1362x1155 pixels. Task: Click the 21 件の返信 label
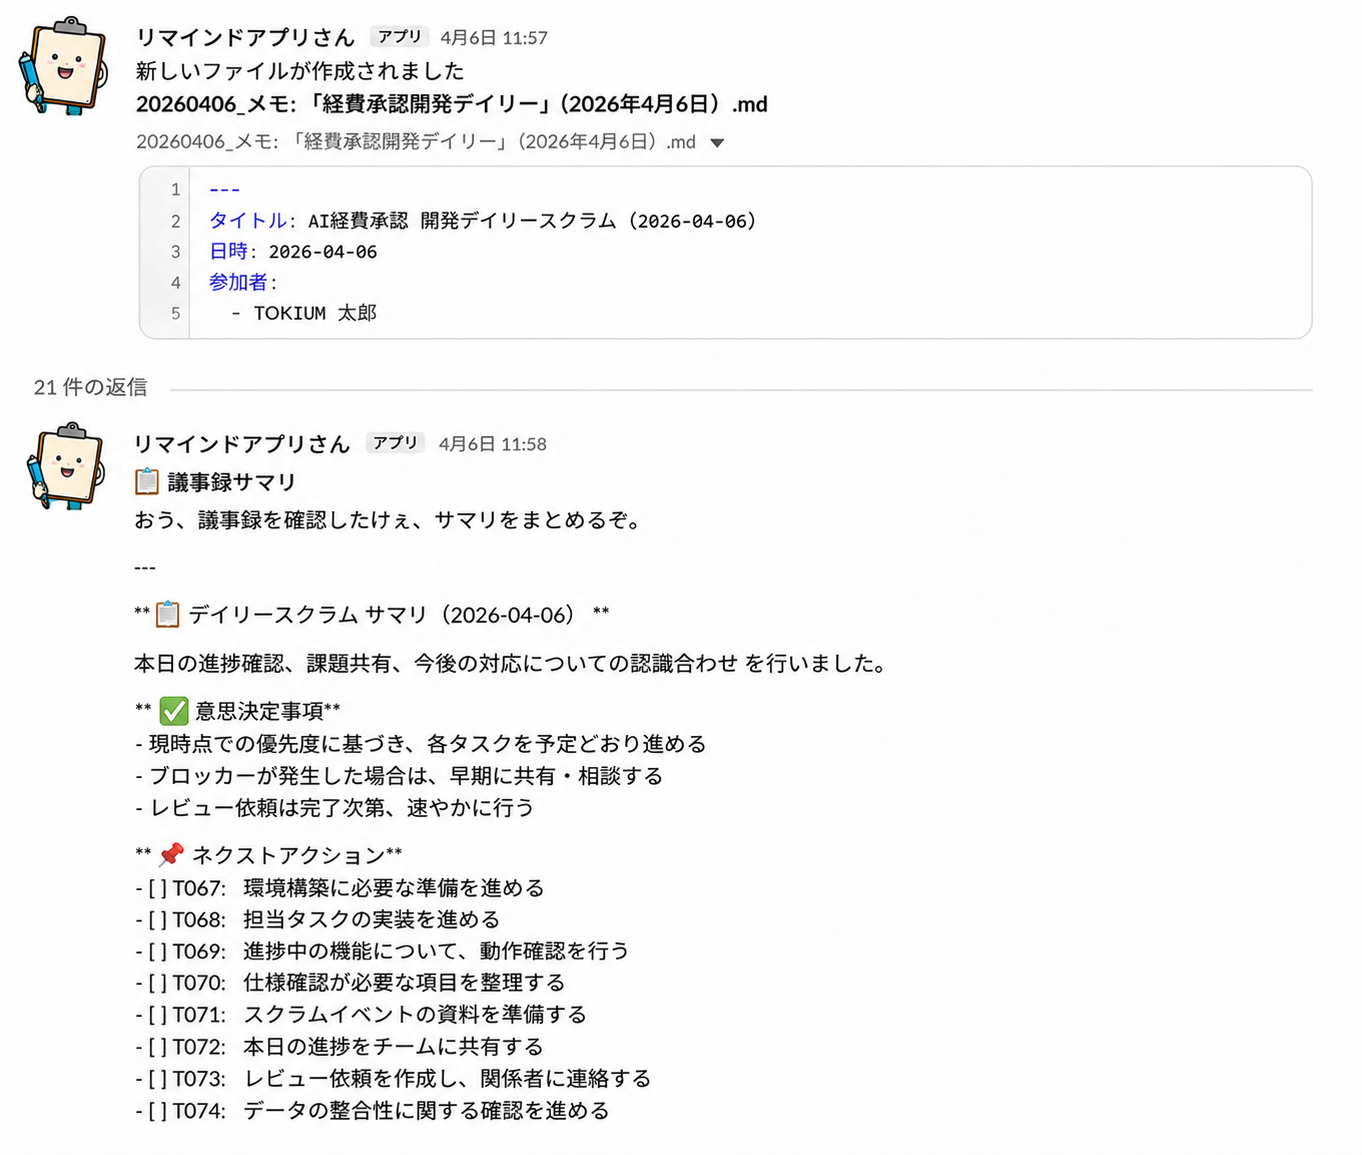click(90, 387)
